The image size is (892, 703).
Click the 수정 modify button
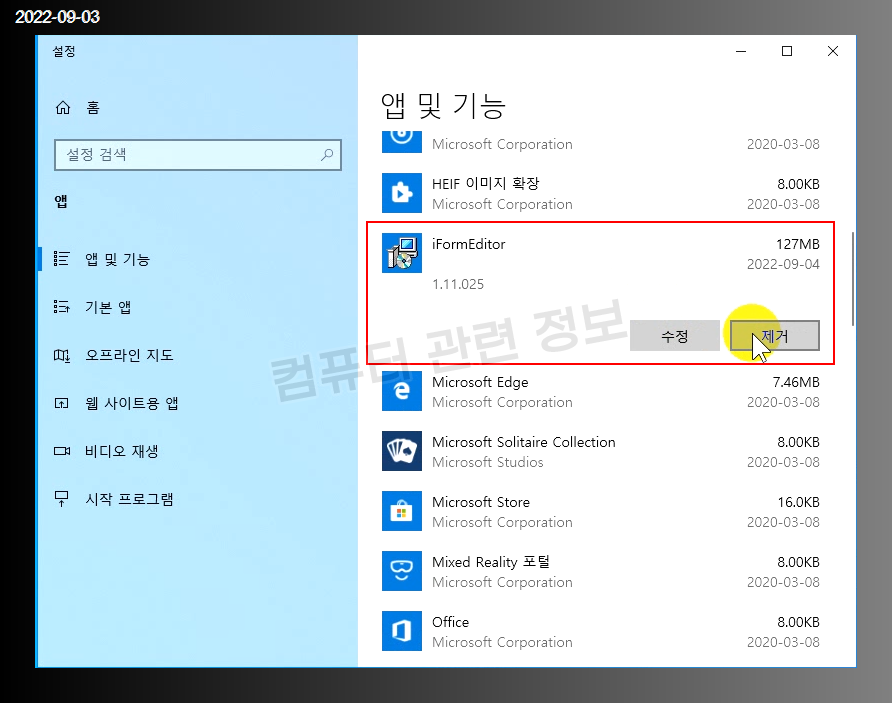tap(675, 336)
